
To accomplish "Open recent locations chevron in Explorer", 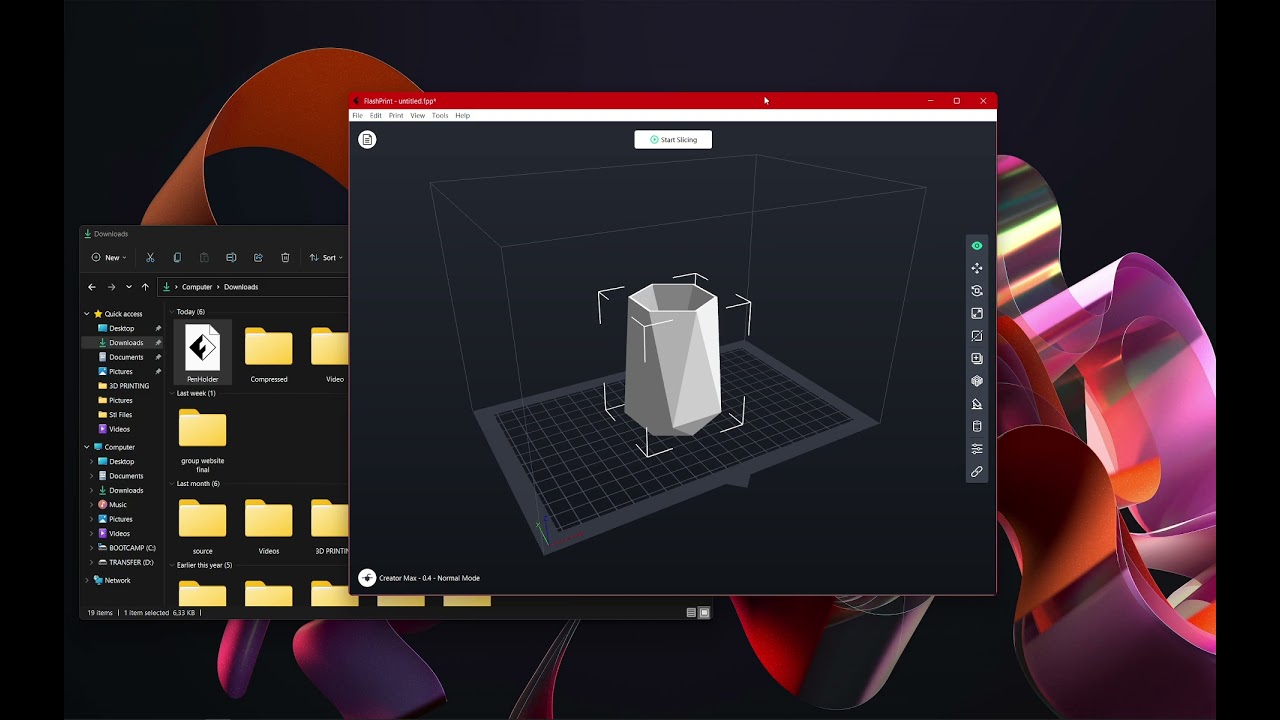I will 128,287.
